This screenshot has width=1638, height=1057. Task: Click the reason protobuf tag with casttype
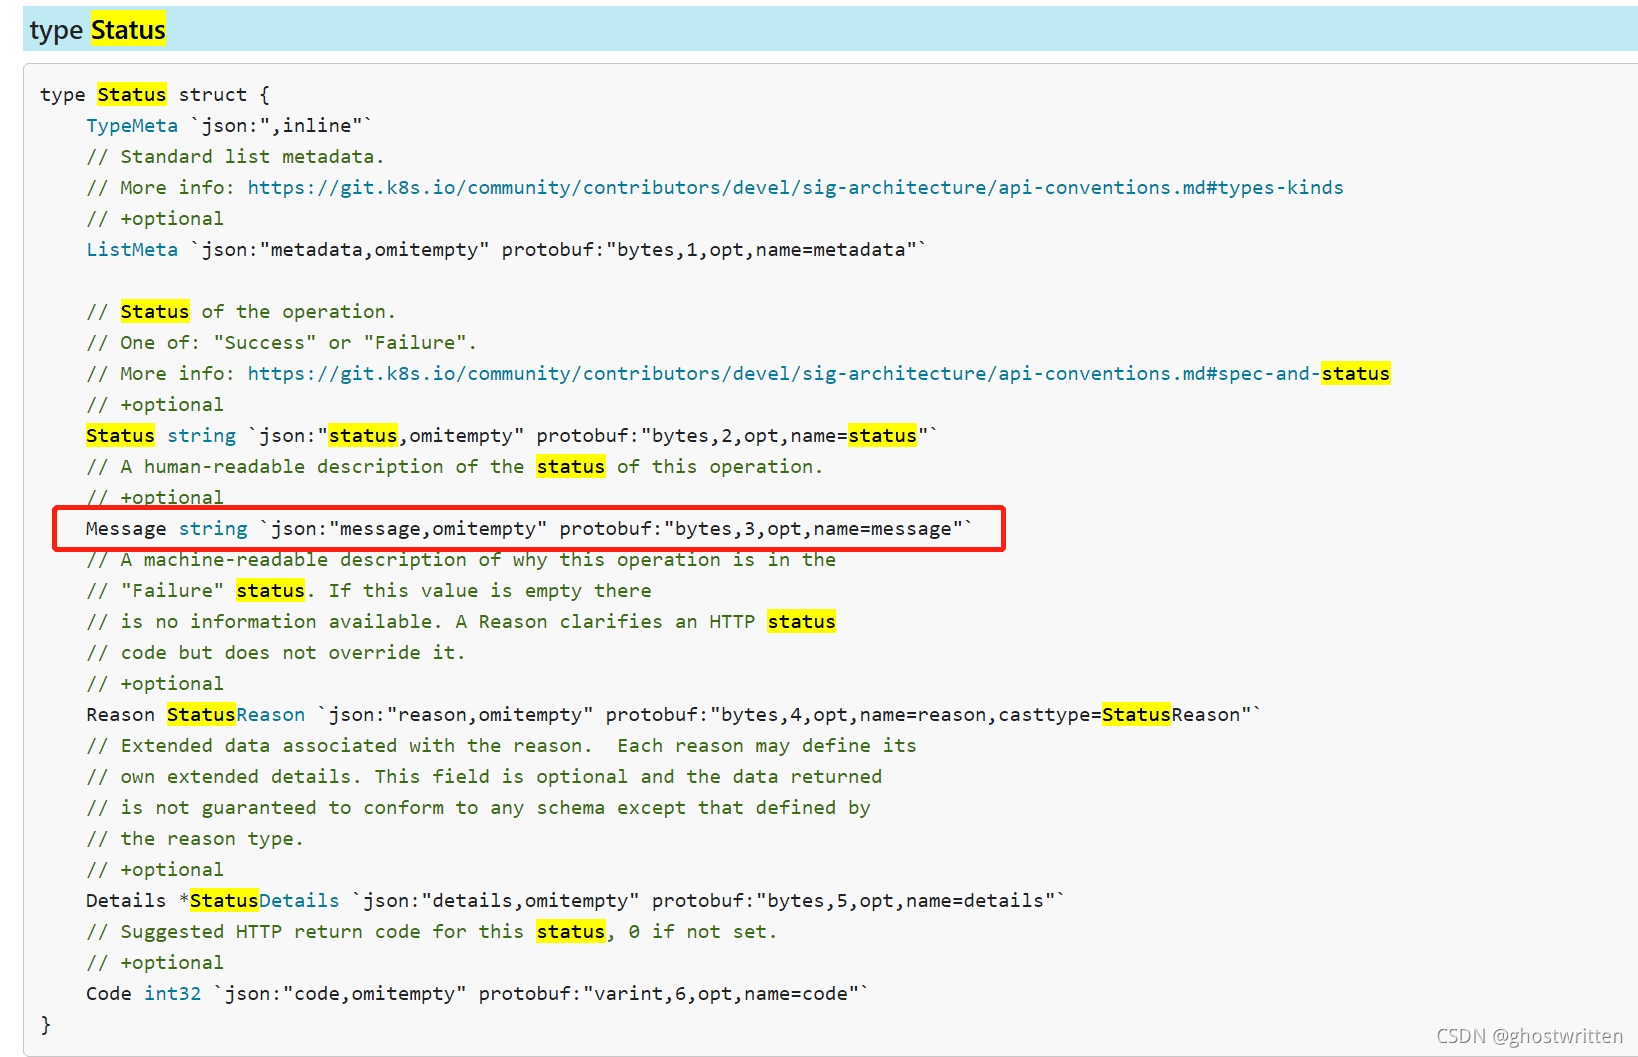click(x=928, y=714)
